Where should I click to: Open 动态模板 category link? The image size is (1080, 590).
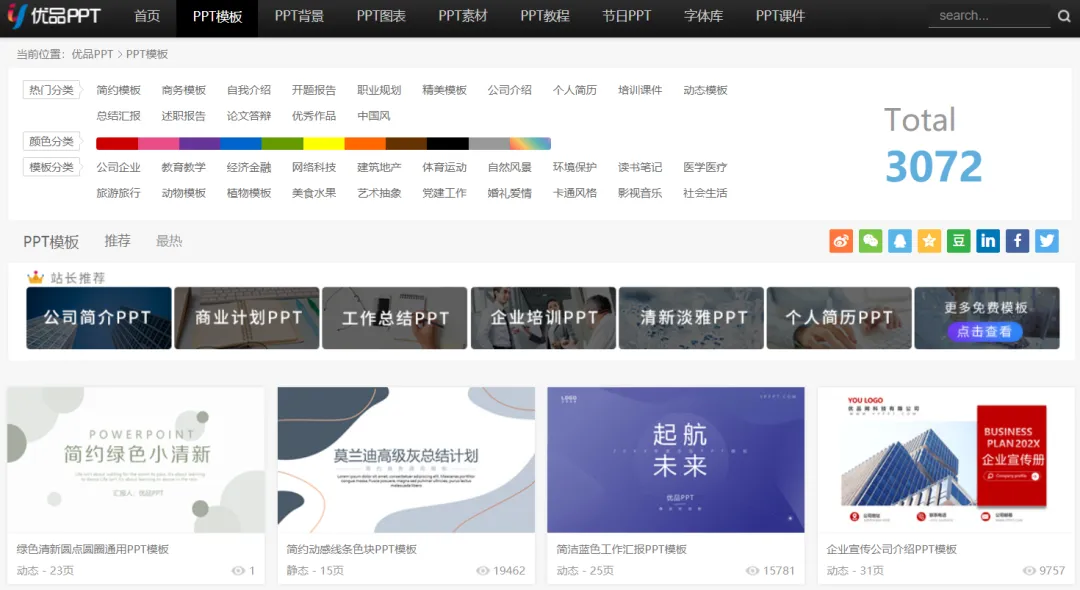tap(705, 90)
